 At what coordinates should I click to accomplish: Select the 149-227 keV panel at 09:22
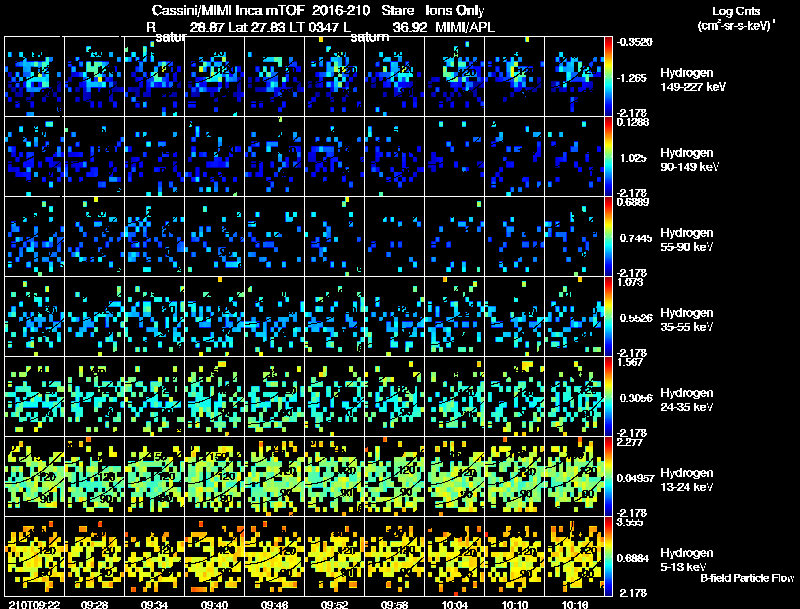(34, 76)
